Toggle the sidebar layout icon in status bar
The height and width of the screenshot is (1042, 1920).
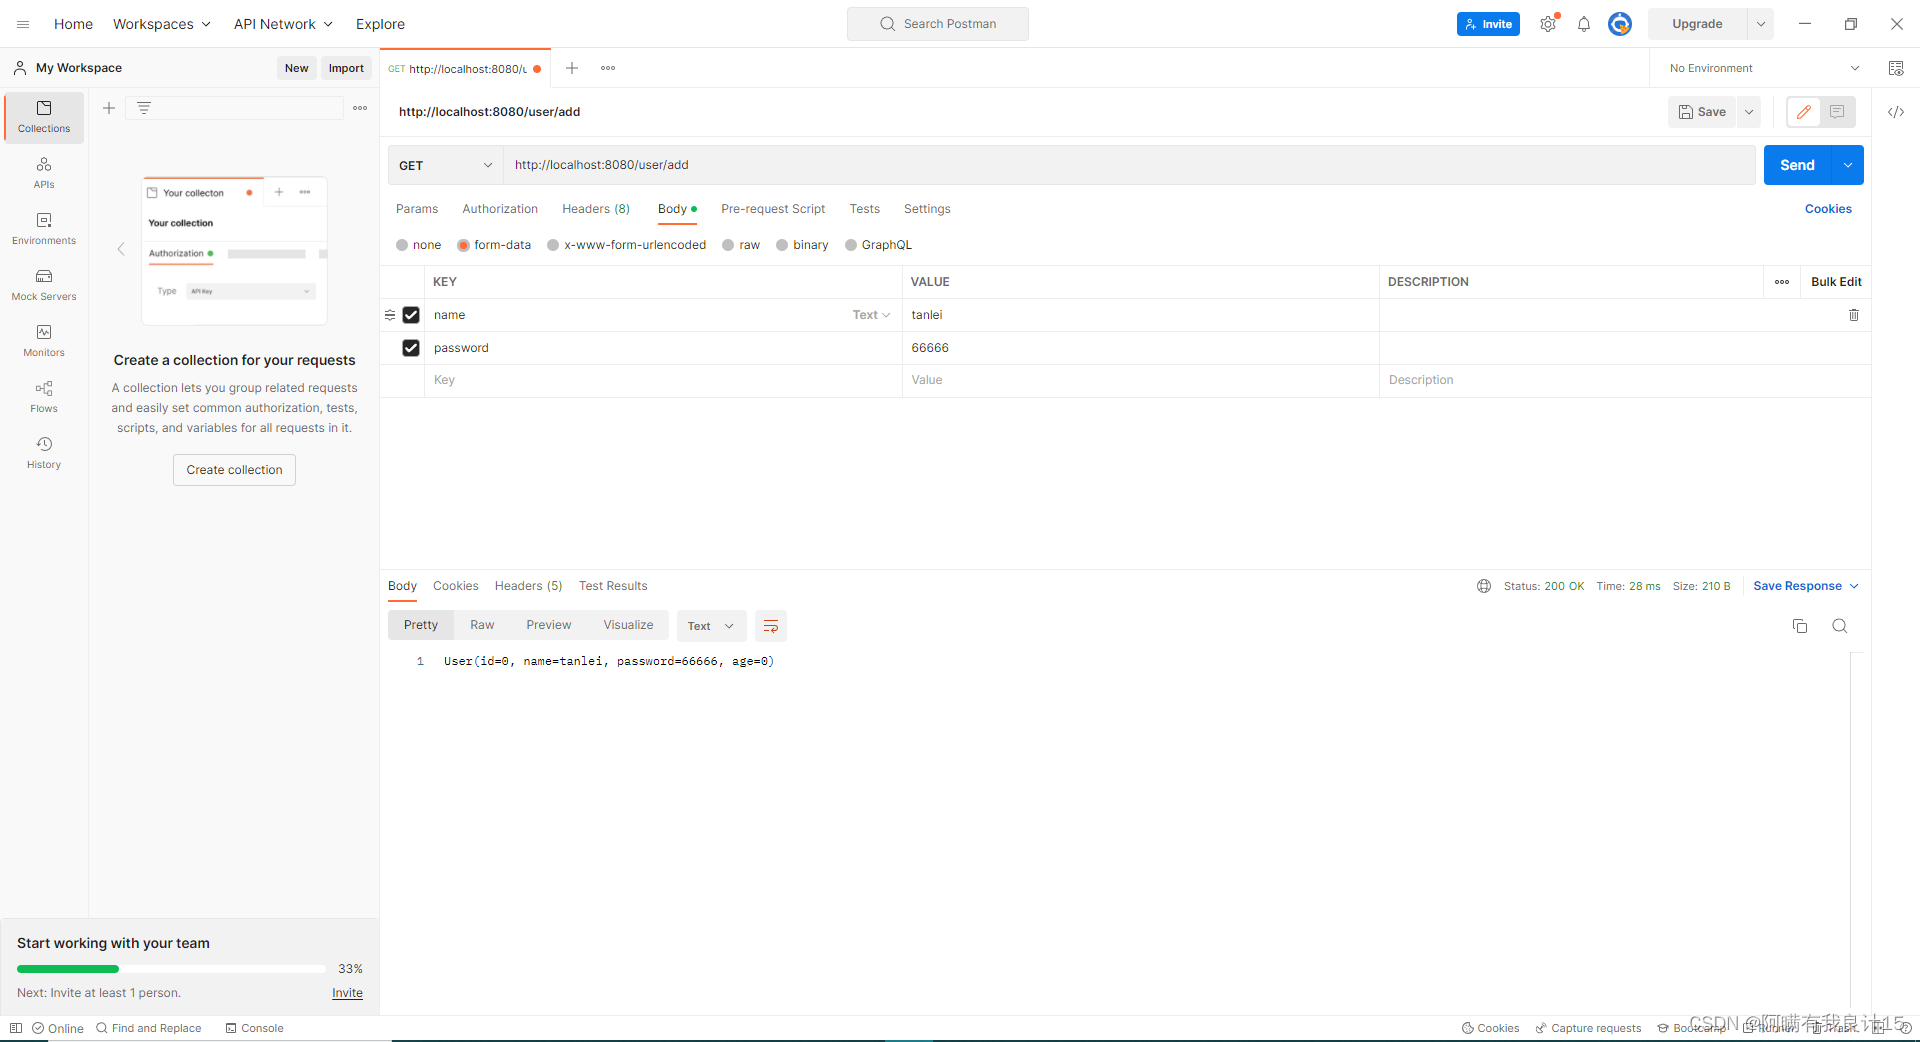pyautogui.click(x=16, y=1028)
